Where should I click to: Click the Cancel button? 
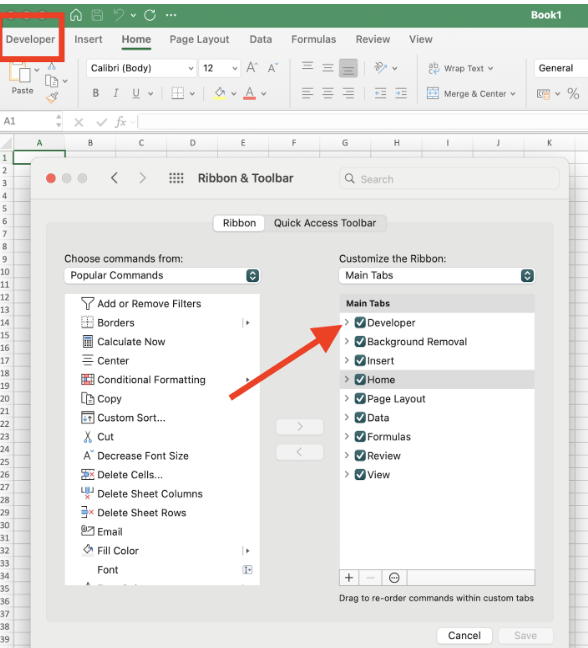[x=464, y=635]
